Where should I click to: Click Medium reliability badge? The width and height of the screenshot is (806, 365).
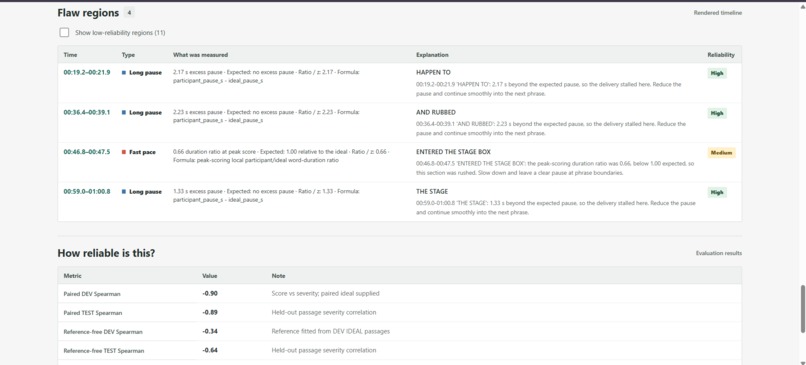722,153
